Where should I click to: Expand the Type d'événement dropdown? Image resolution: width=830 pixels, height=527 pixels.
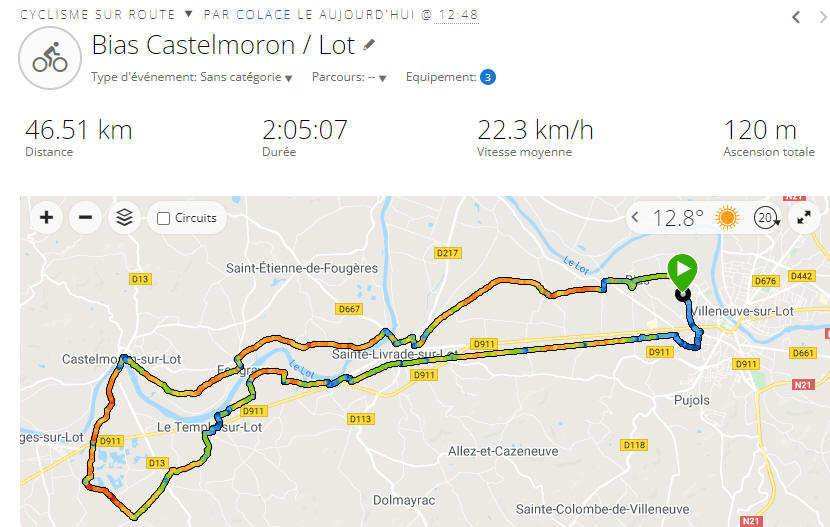191,77
